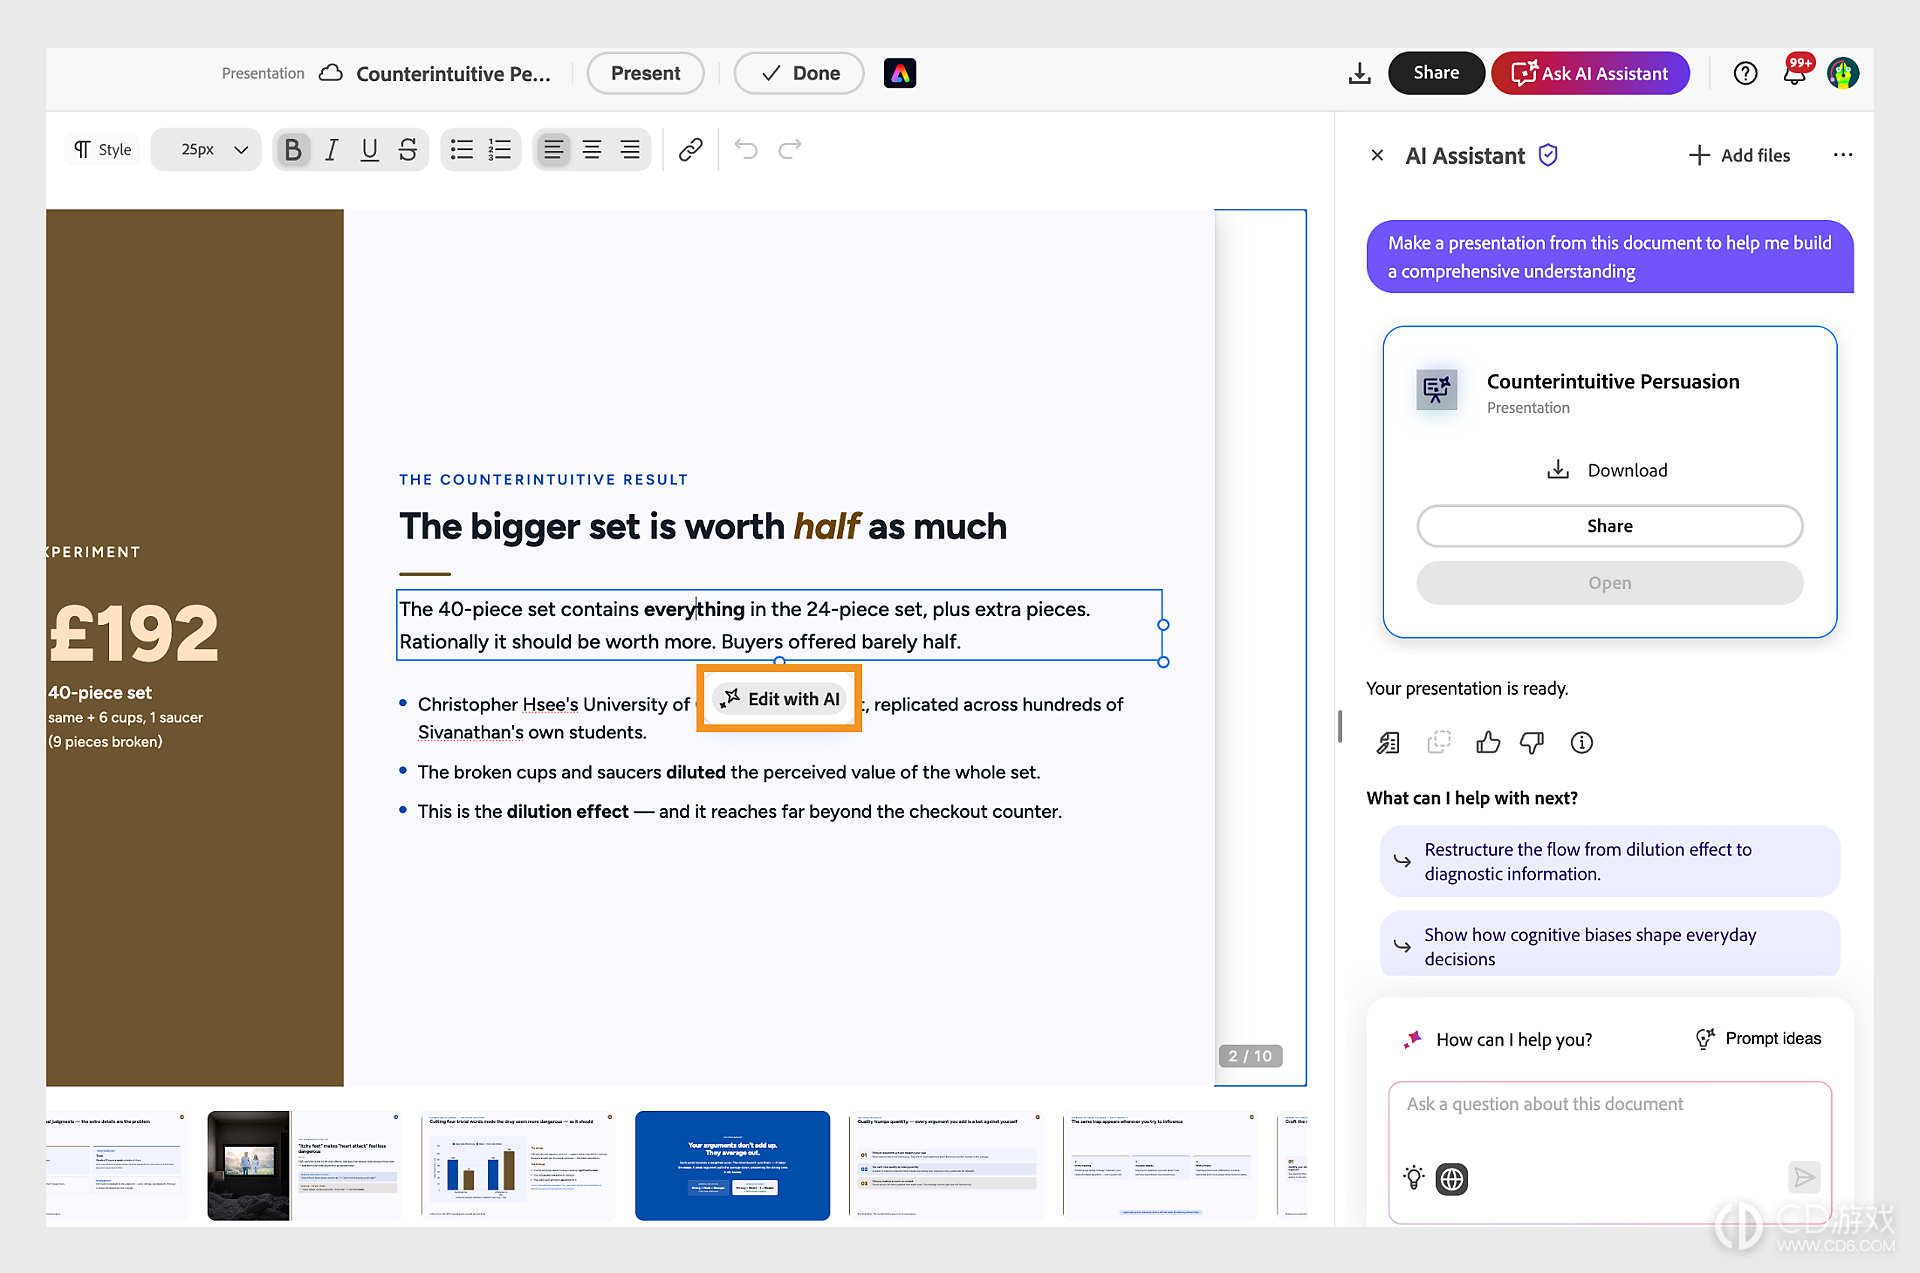Click Share in the Counterintuitive Persuasion card

(1609, 526)
